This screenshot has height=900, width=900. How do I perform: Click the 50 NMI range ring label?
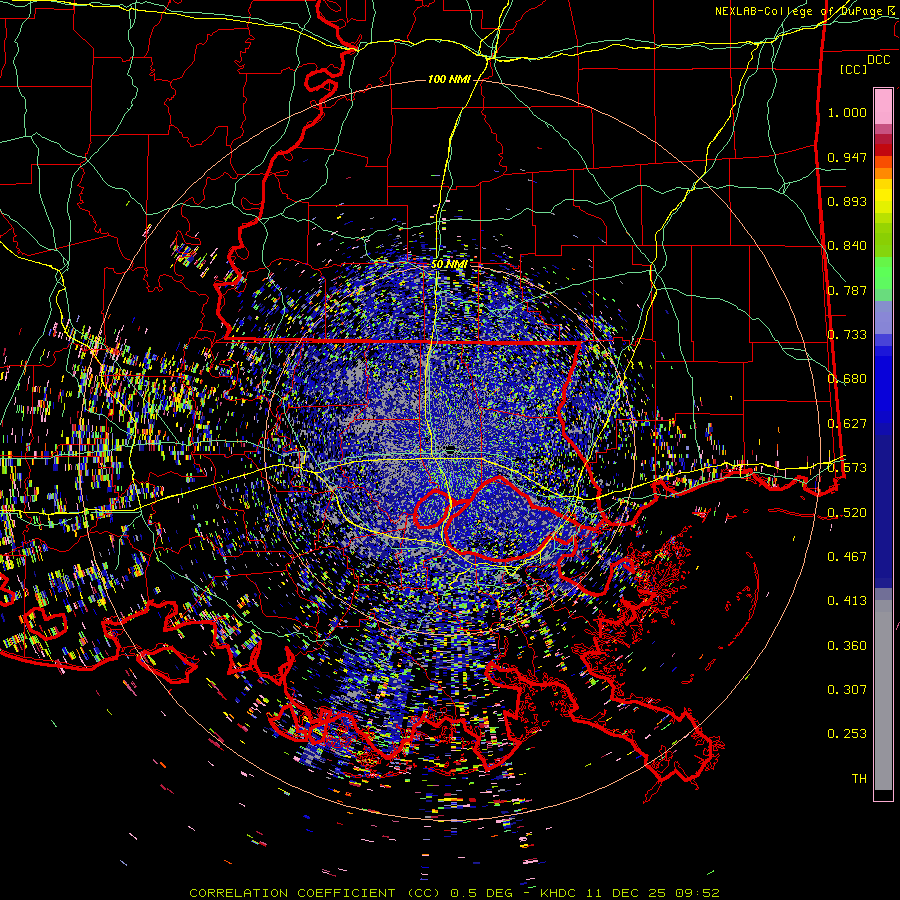449,264
